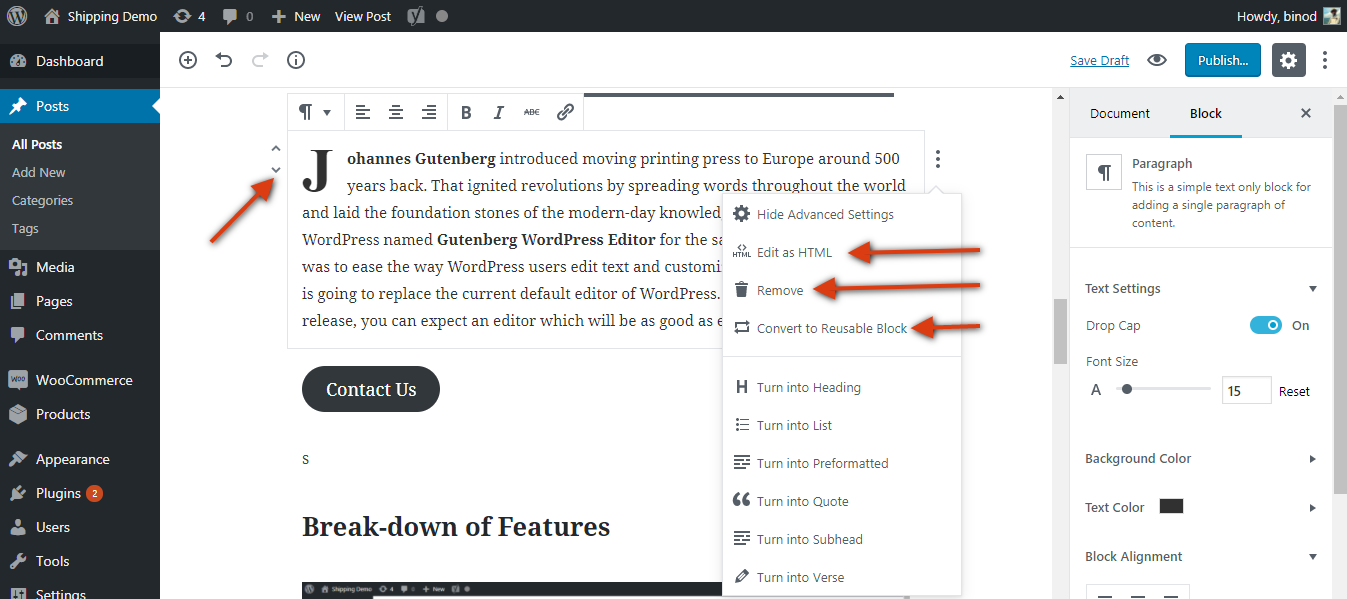The width and height of the screenshot is (1347, 599).
Task: Apply bold formatting
Action: pyautogui.click(x=465, y=112)
